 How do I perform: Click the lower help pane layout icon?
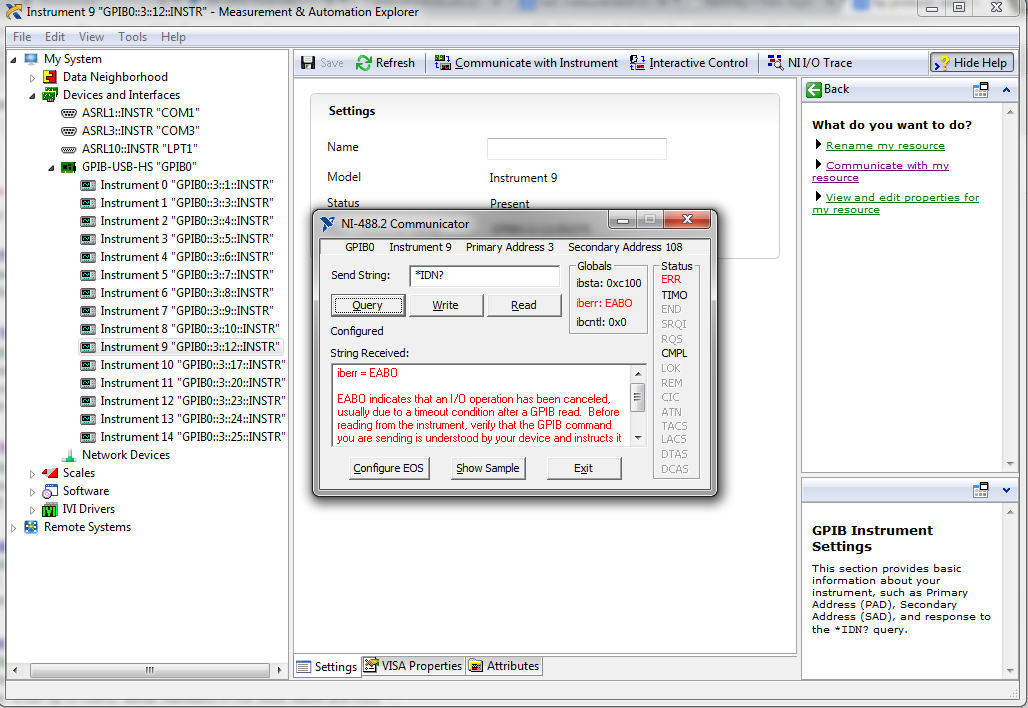pyautogui.click(x=981, y=490)
